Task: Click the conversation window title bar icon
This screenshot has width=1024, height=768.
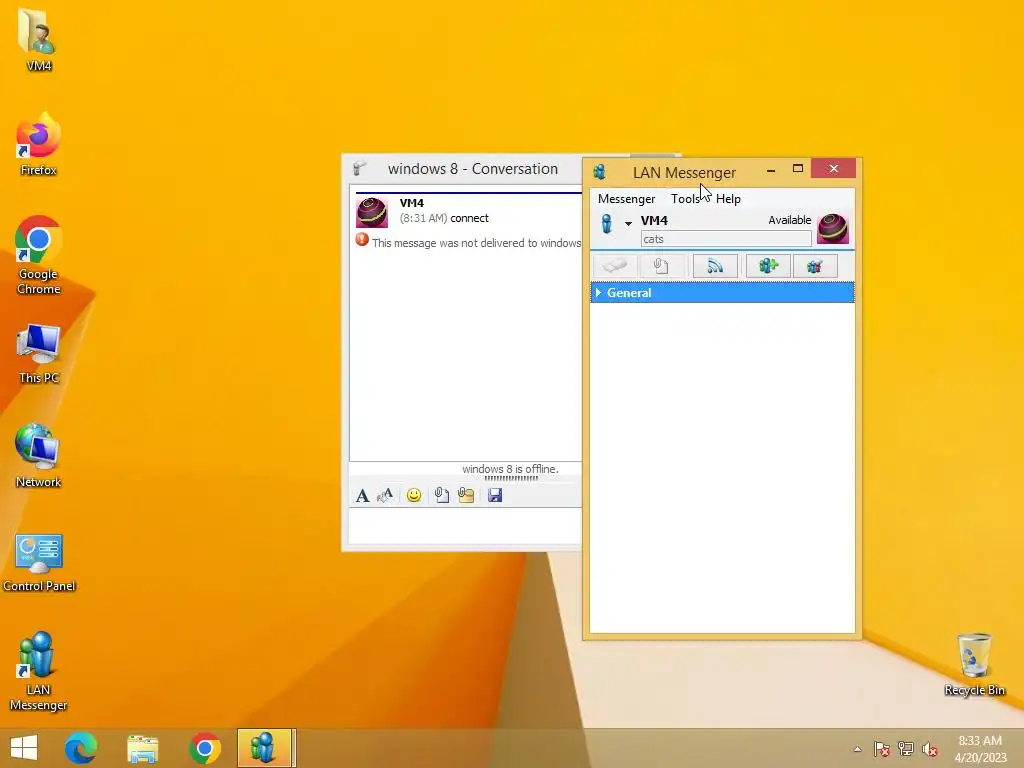Action: point(360,168)
